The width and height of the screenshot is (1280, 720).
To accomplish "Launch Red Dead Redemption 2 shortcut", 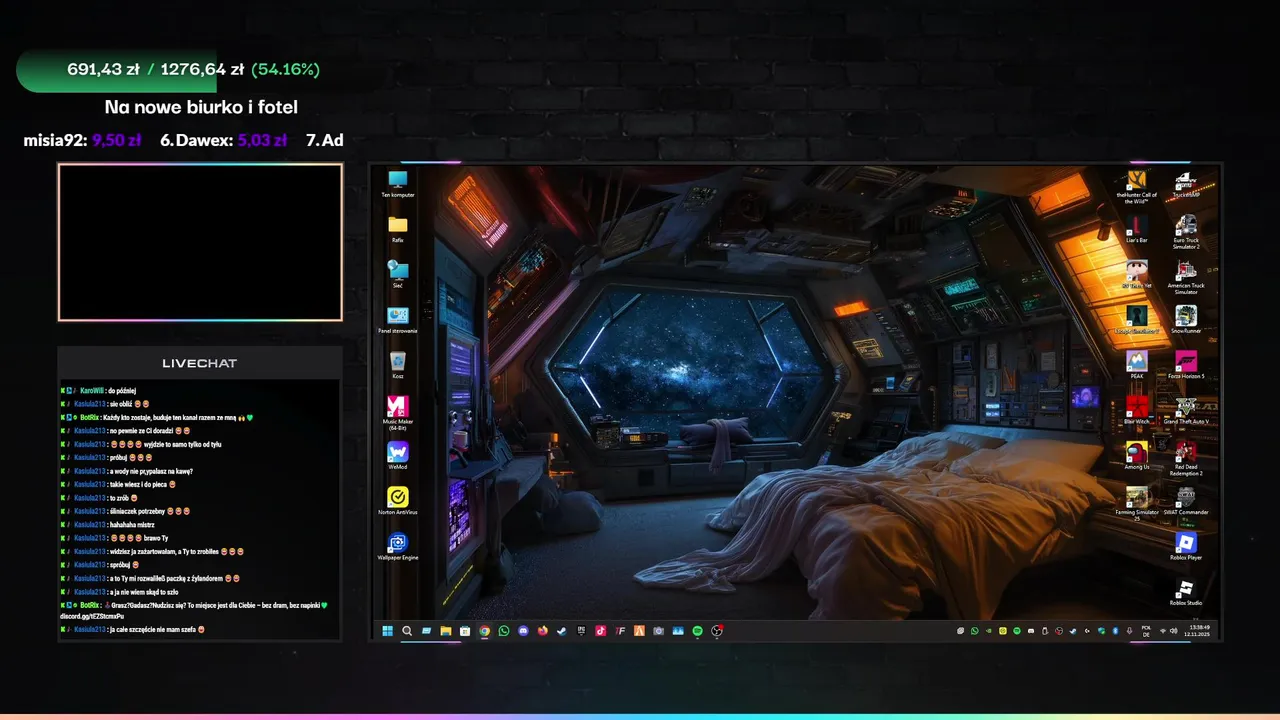I will [x=1186, y=457].
